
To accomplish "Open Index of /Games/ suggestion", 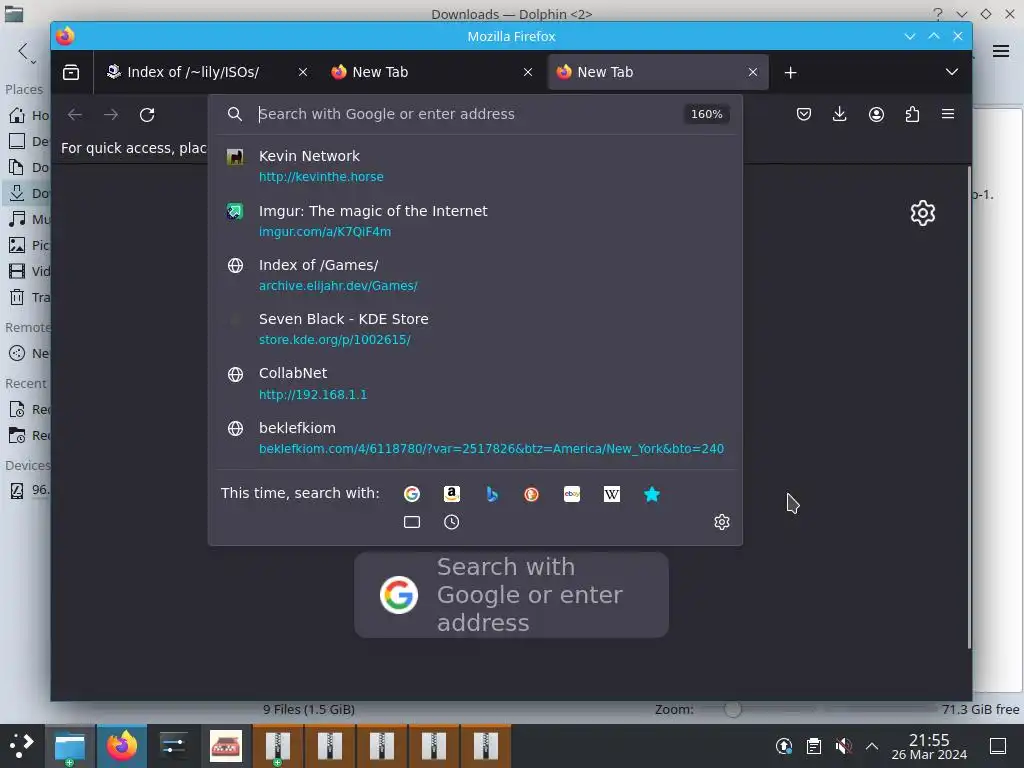I will [x=475, y=275].
